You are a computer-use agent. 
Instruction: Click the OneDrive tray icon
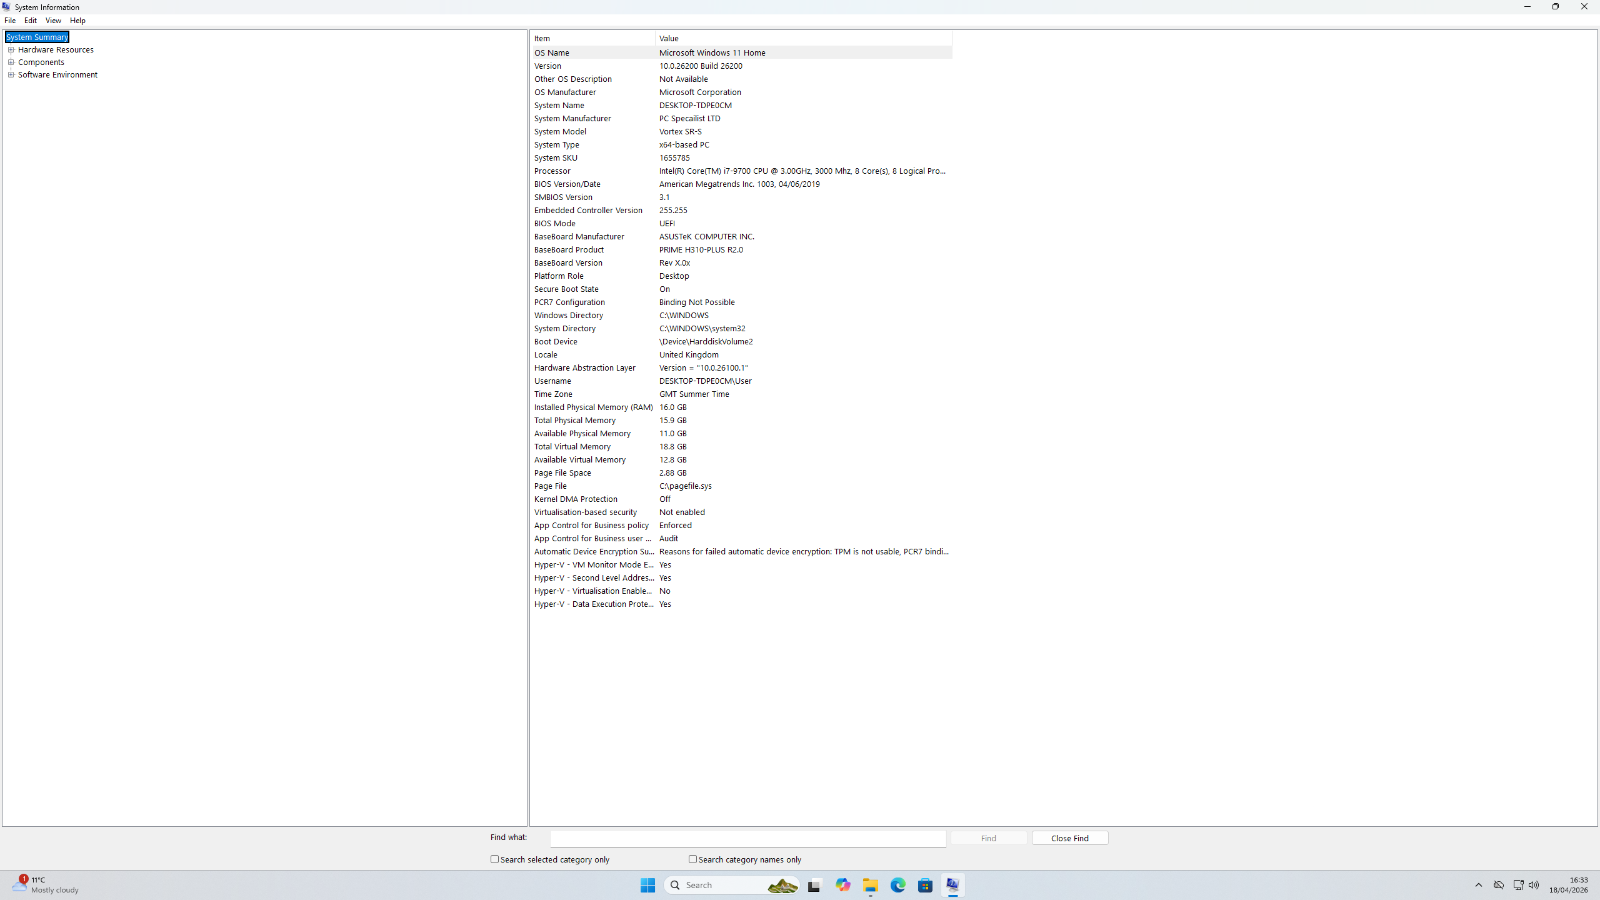click(x=1499, y=885)
